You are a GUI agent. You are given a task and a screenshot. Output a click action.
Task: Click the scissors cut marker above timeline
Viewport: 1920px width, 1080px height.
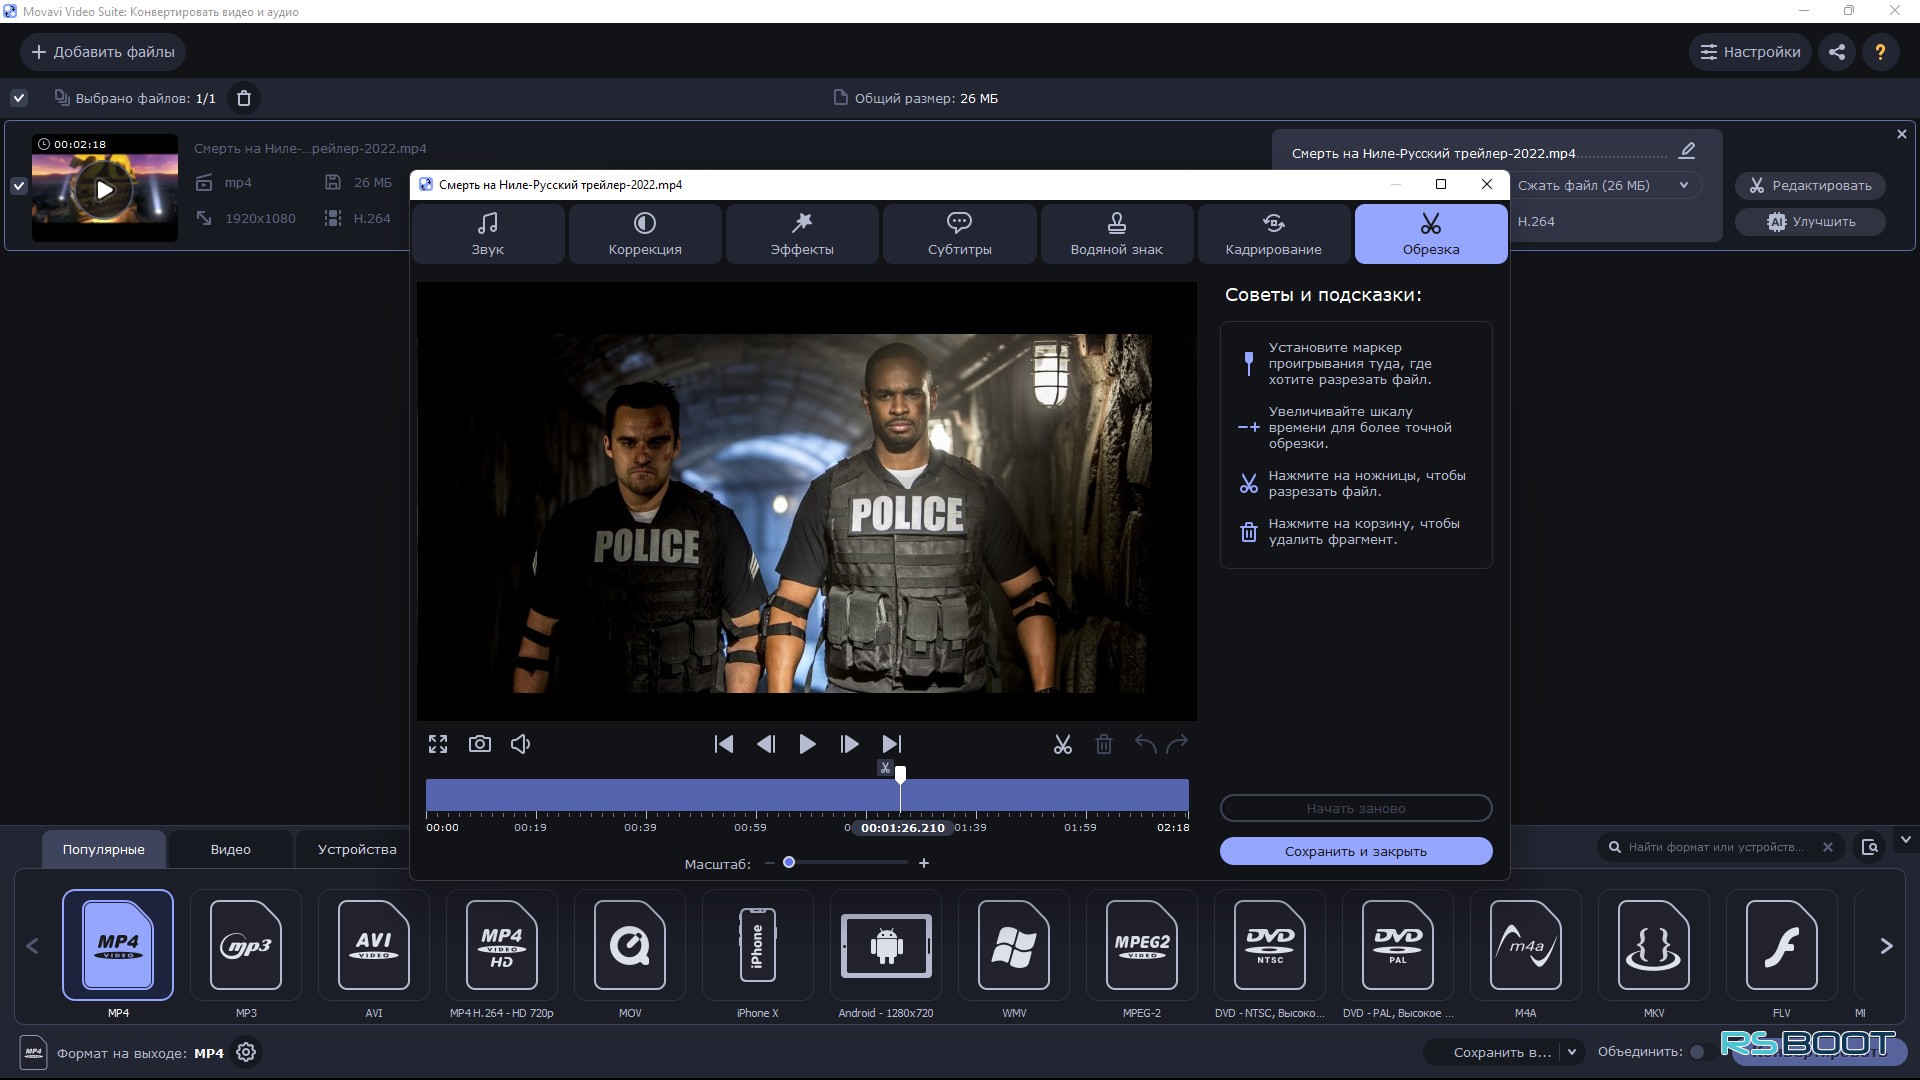(885, 768)
